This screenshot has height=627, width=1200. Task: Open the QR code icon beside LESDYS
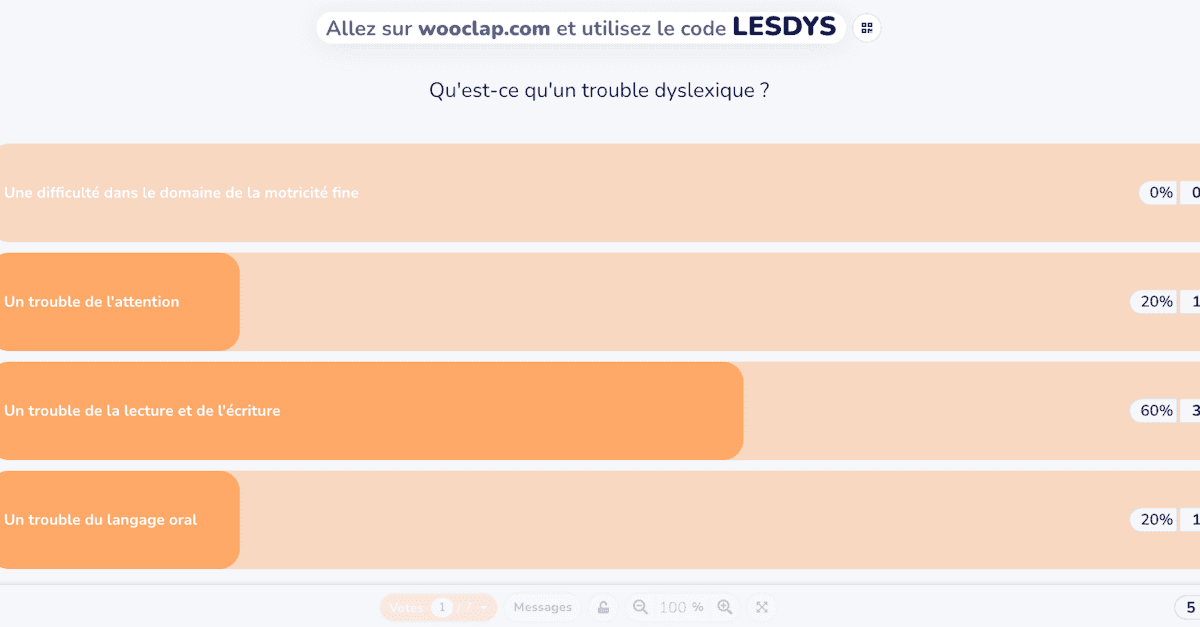[867, 28]
